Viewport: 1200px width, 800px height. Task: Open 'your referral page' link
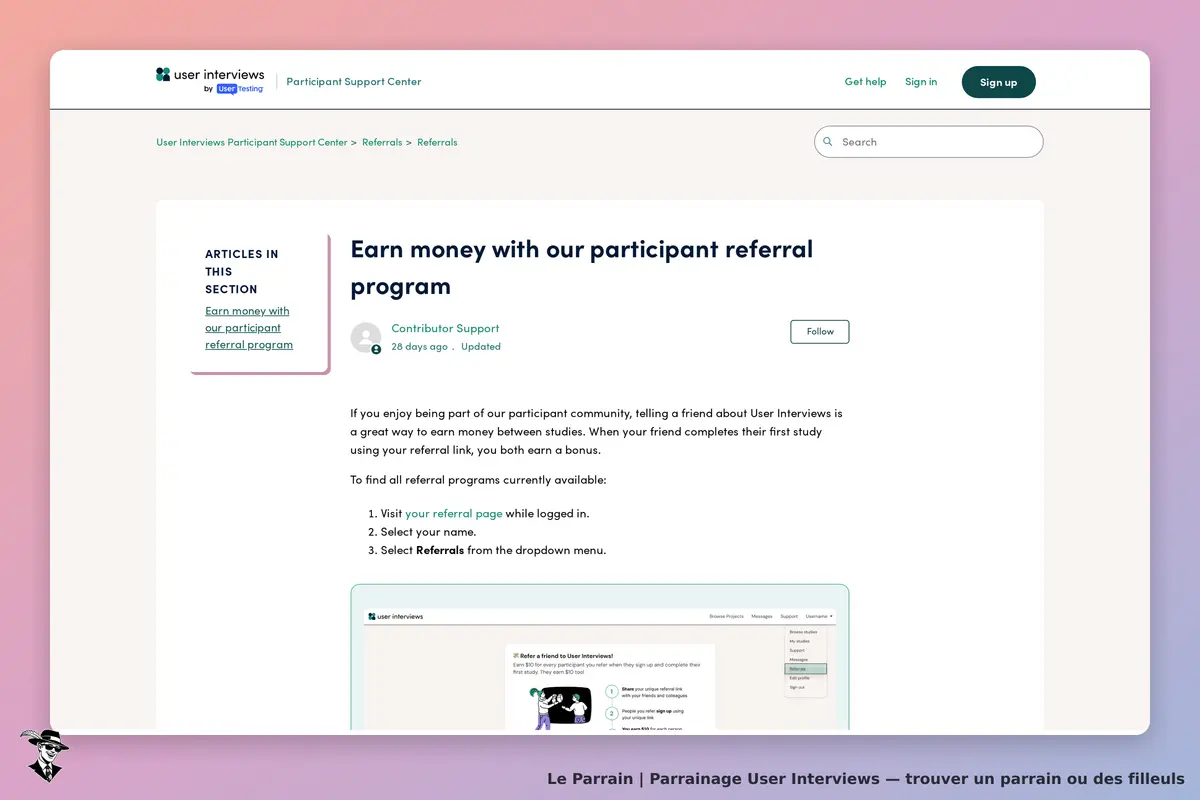pyautogui.click(x=454, y=513)
